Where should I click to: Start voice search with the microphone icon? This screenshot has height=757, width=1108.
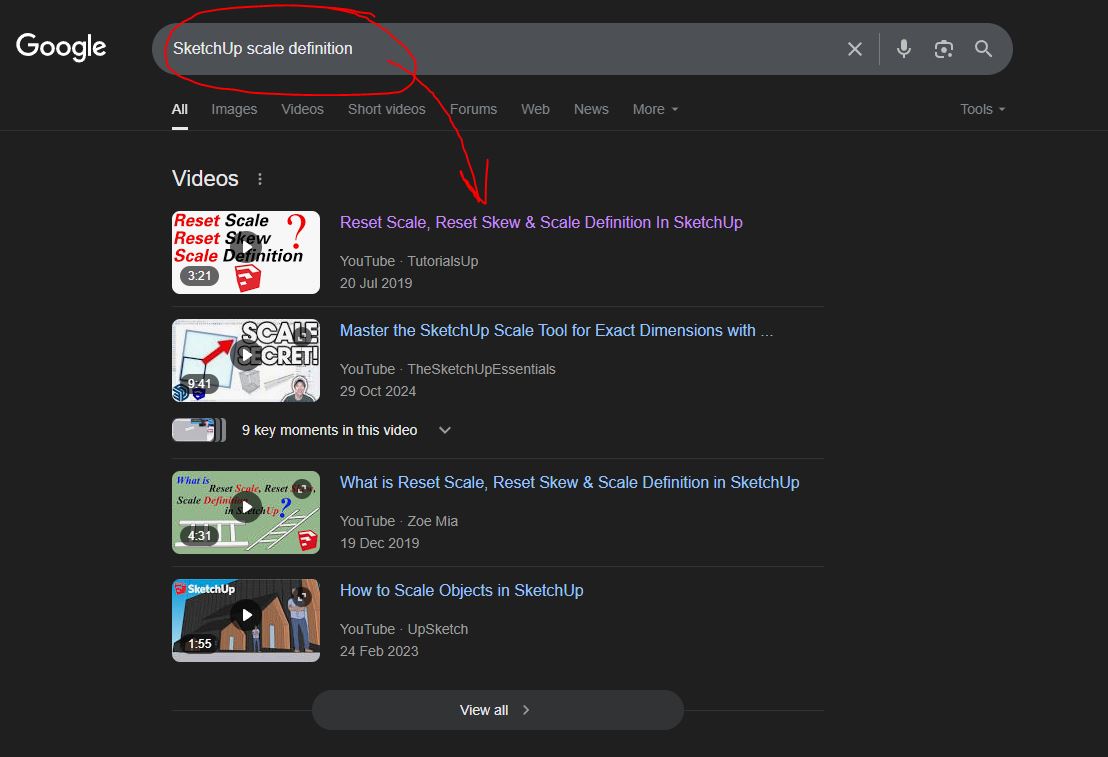(903, 49)
